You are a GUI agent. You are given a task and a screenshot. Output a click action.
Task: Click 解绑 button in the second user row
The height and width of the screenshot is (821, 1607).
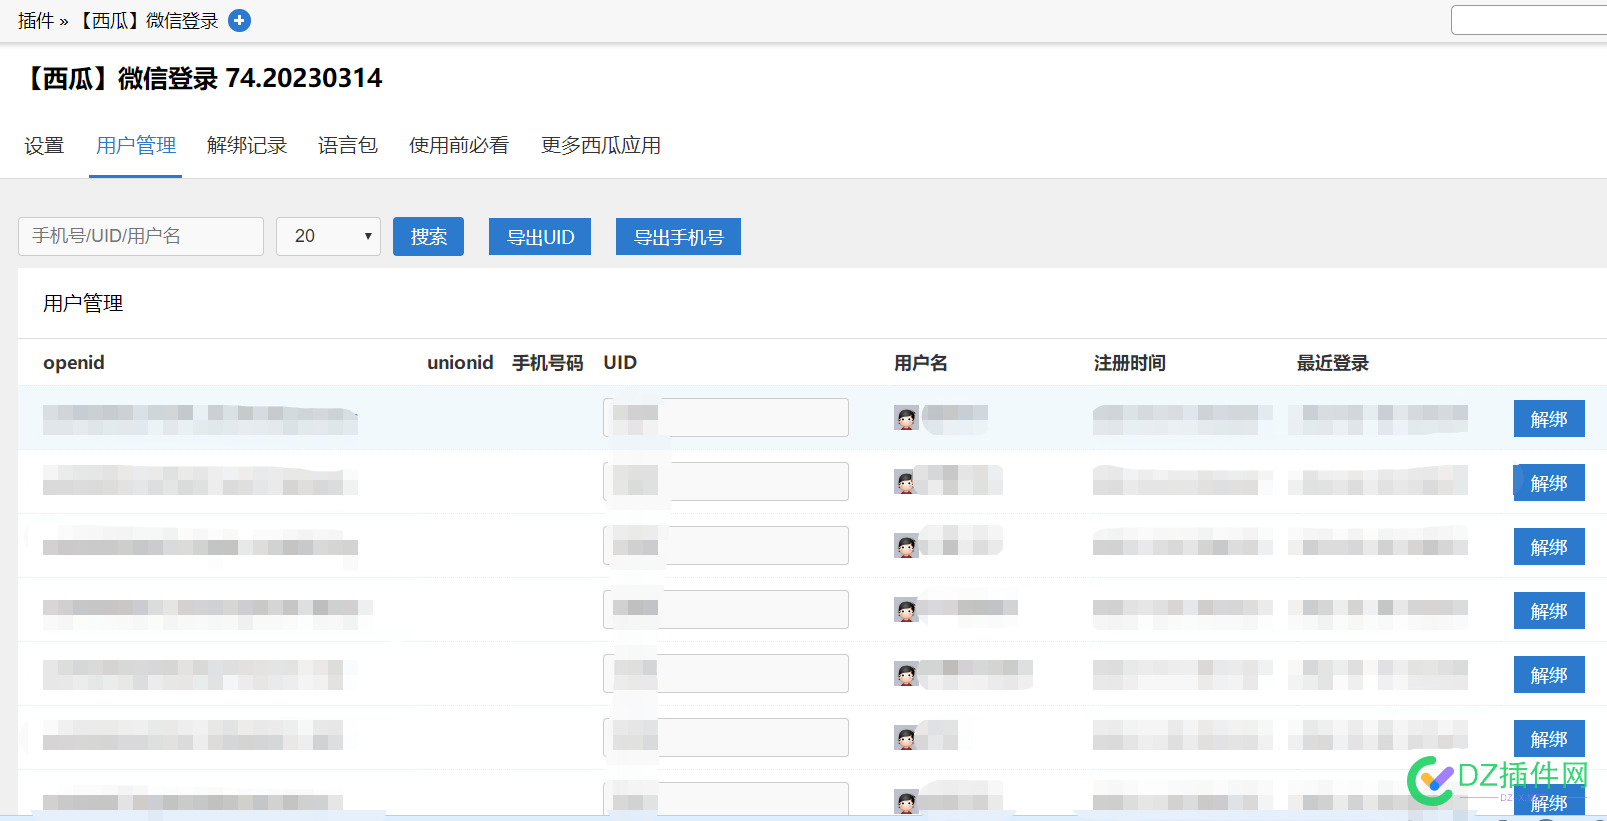(1549, 483)
